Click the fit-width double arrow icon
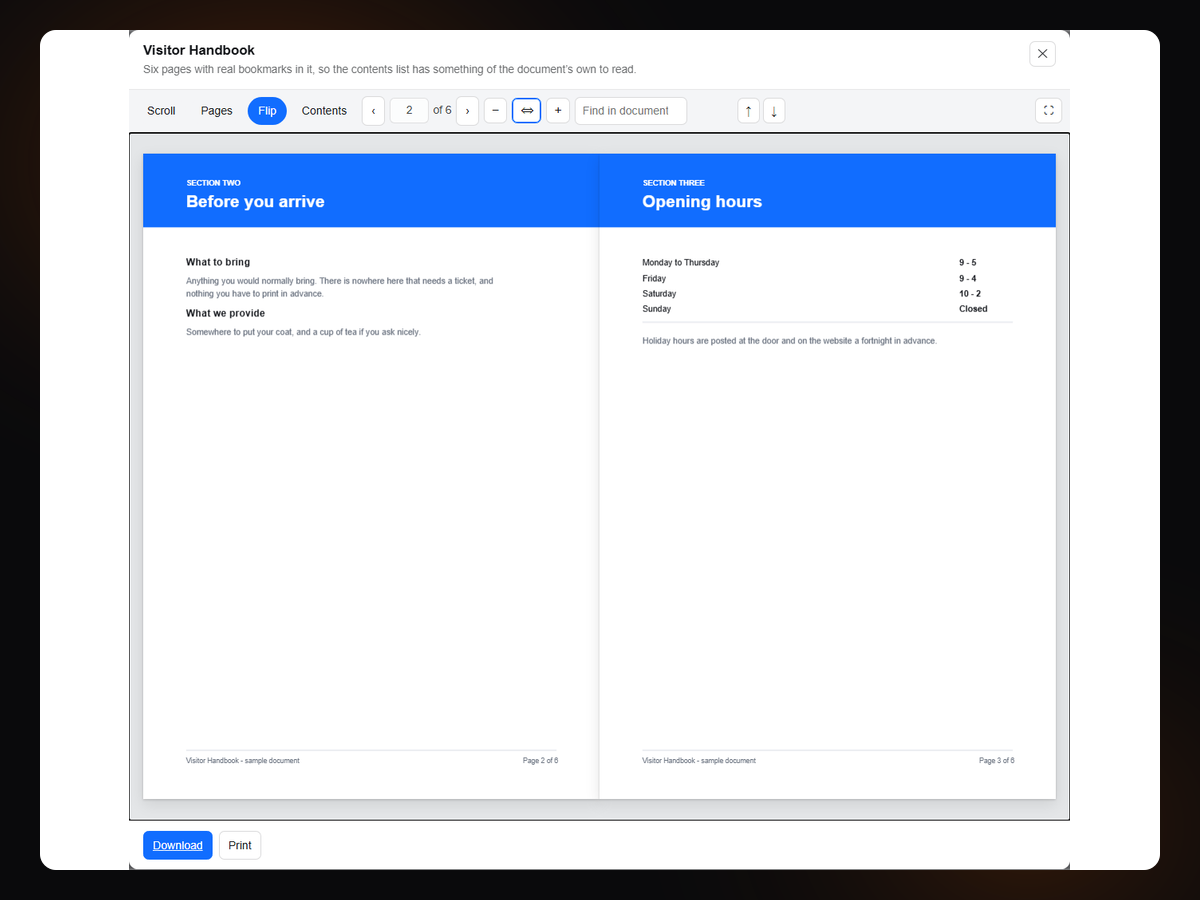1200x900 pixels. pyautogui.click(x=527, y=111)
